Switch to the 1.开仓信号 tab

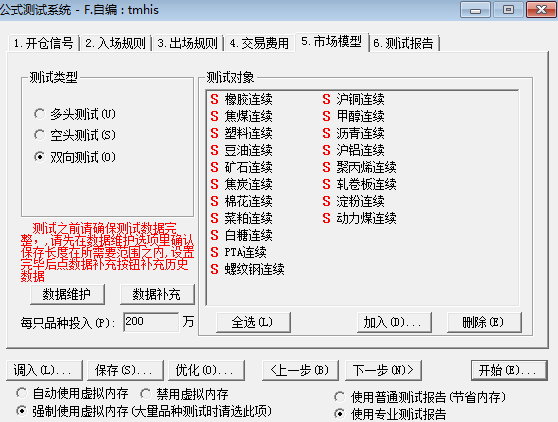point(43,43)
